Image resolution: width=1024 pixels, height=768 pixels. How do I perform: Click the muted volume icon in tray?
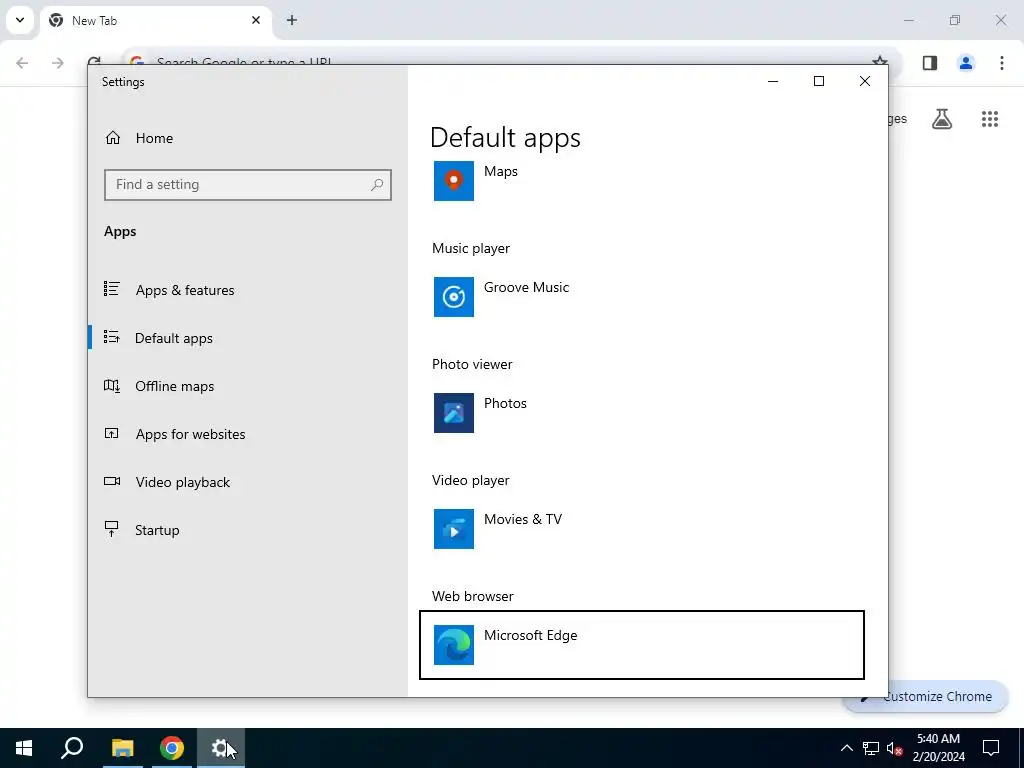(x=894, y=748)
